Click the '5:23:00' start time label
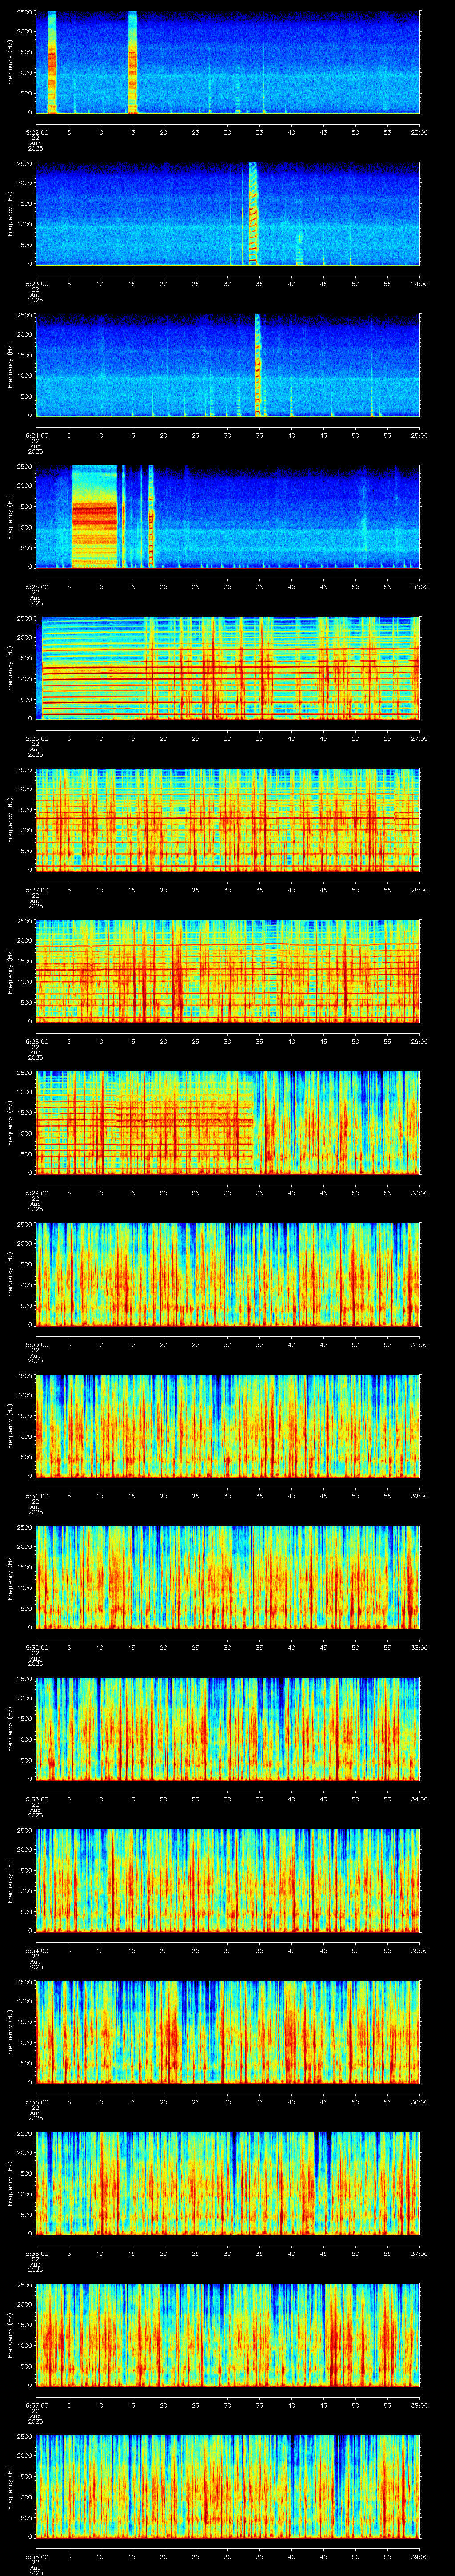Viewport: 455px width, 2576px height. (x=36, y=284)
